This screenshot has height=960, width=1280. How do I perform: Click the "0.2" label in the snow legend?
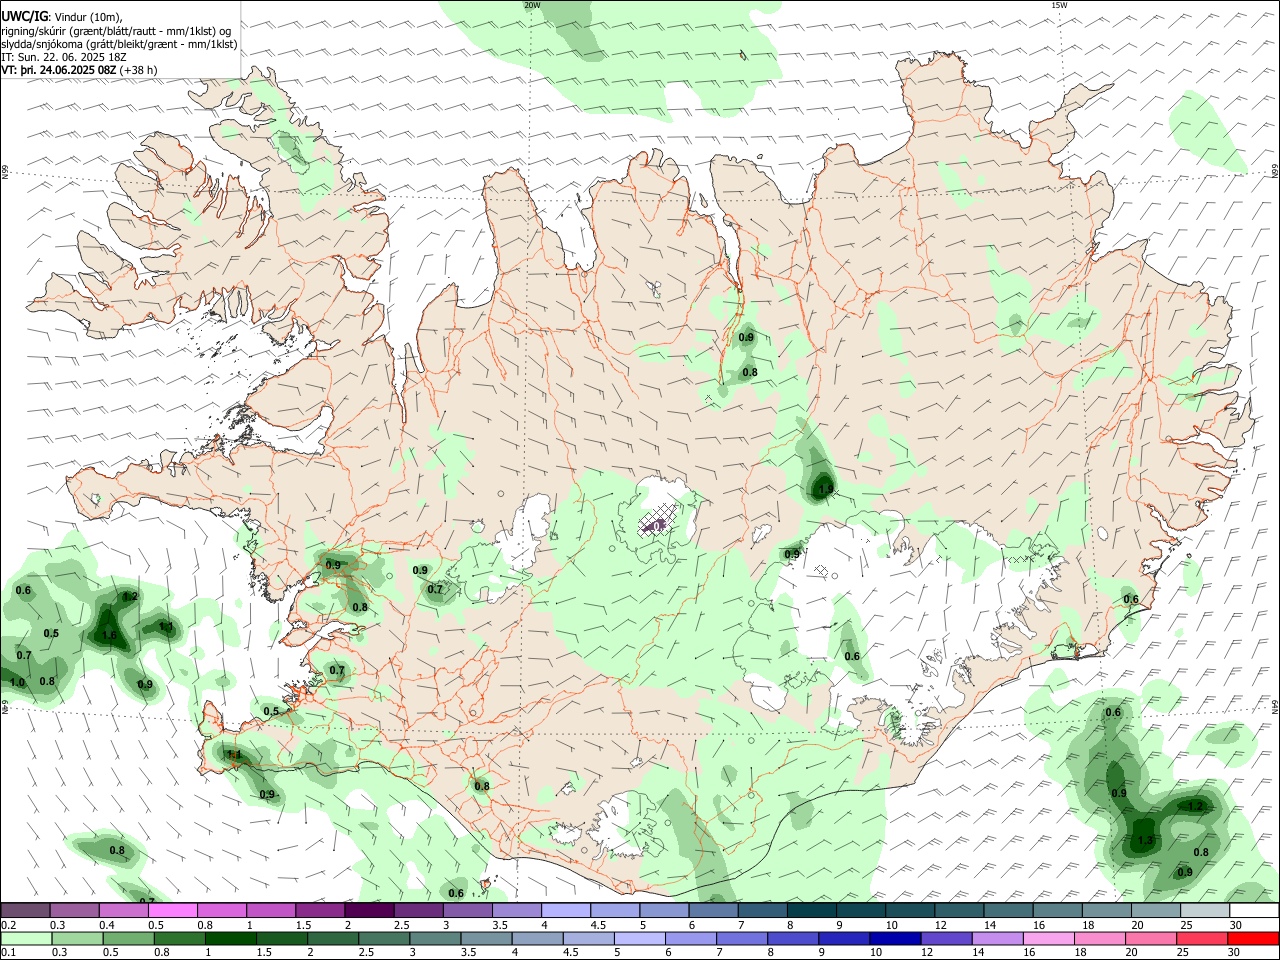coord(8,925)
